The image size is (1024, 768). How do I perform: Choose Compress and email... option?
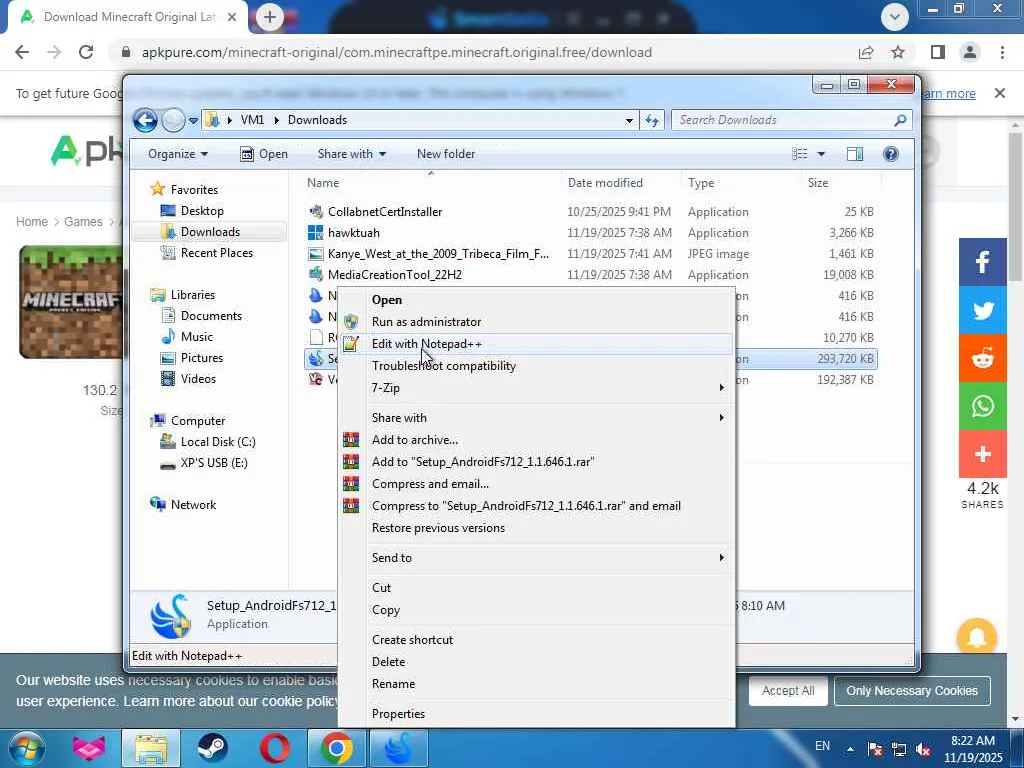point(536,484)
